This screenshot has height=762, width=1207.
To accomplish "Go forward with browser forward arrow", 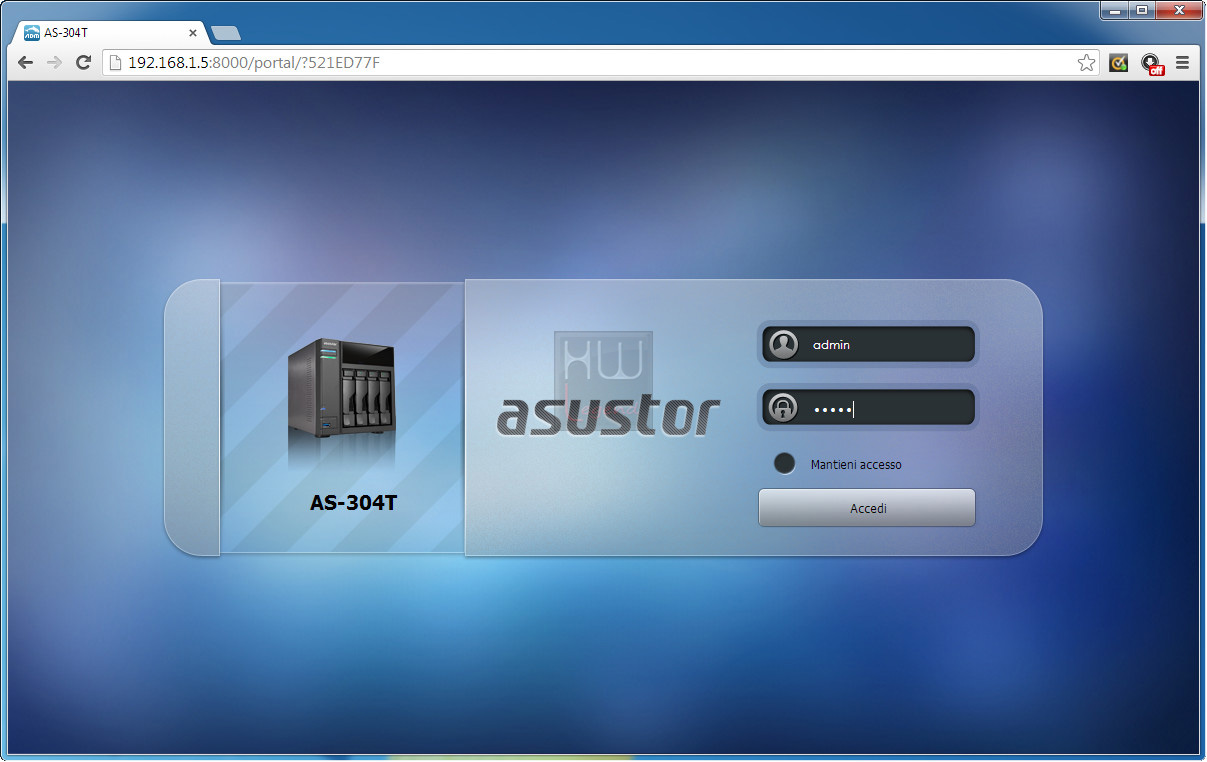I will coord(55,63).
